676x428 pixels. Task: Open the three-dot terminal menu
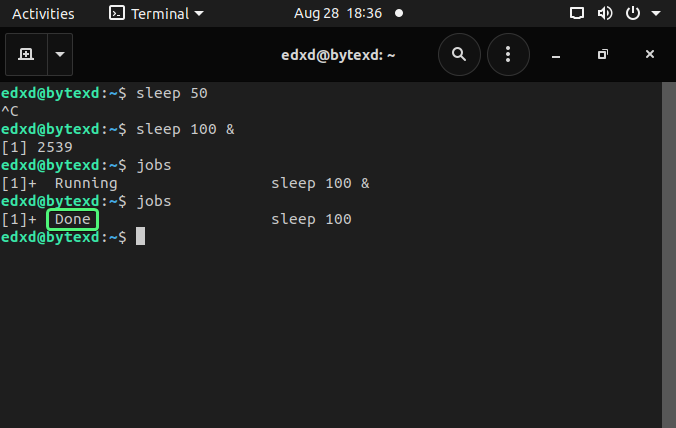pos(508,54)
